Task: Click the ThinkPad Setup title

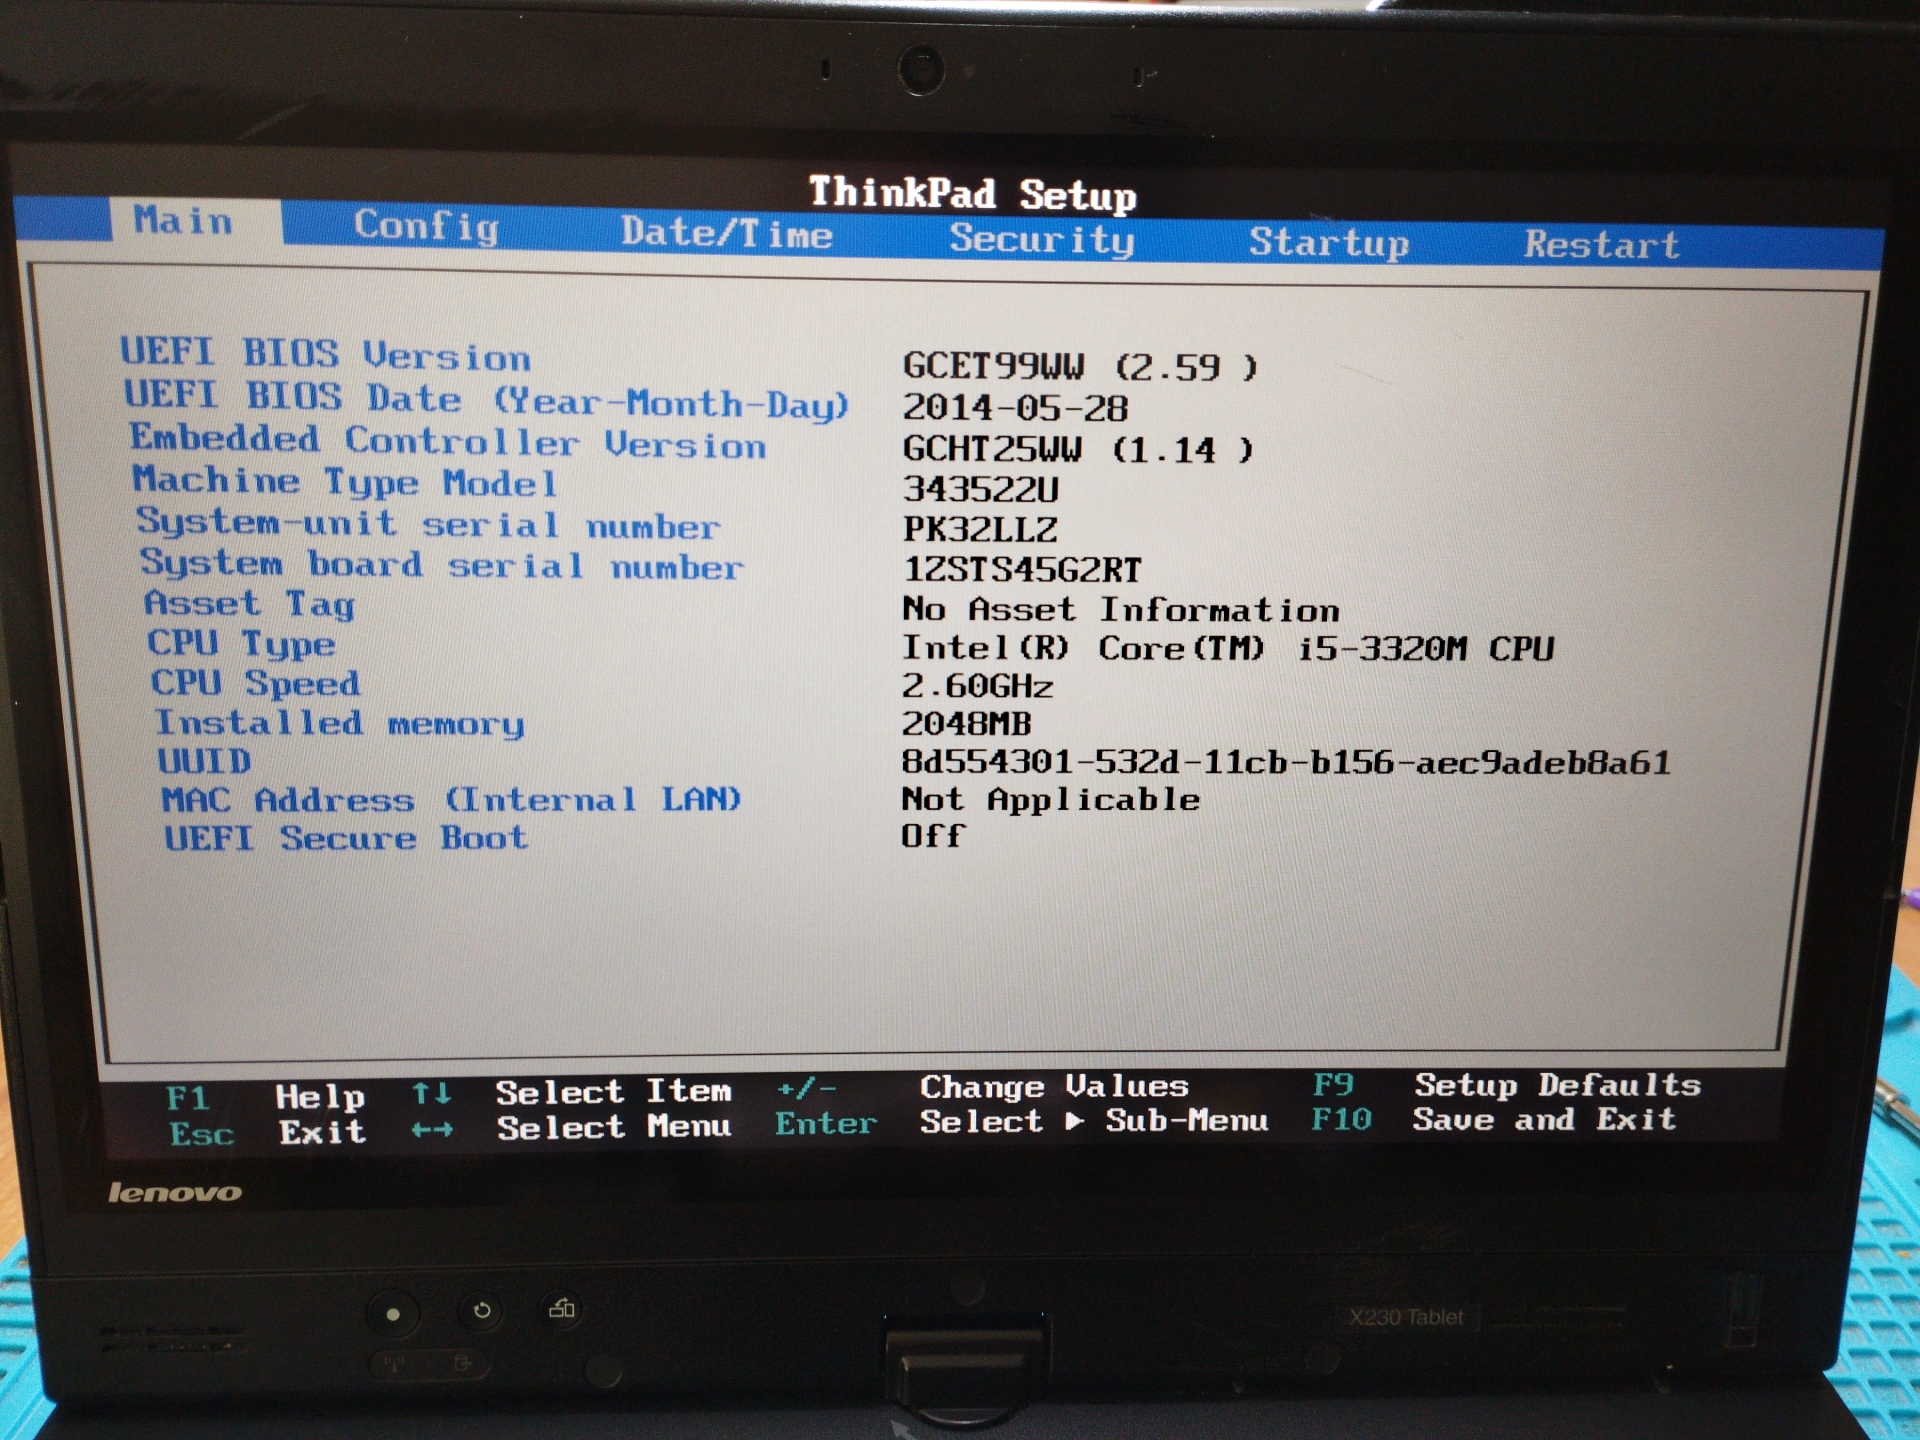Action: (972, 193)
